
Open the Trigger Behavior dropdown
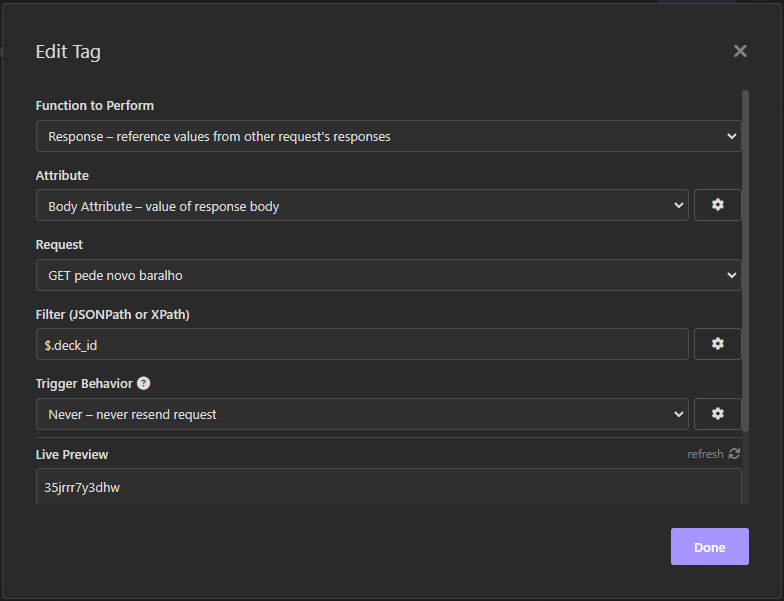362,414
